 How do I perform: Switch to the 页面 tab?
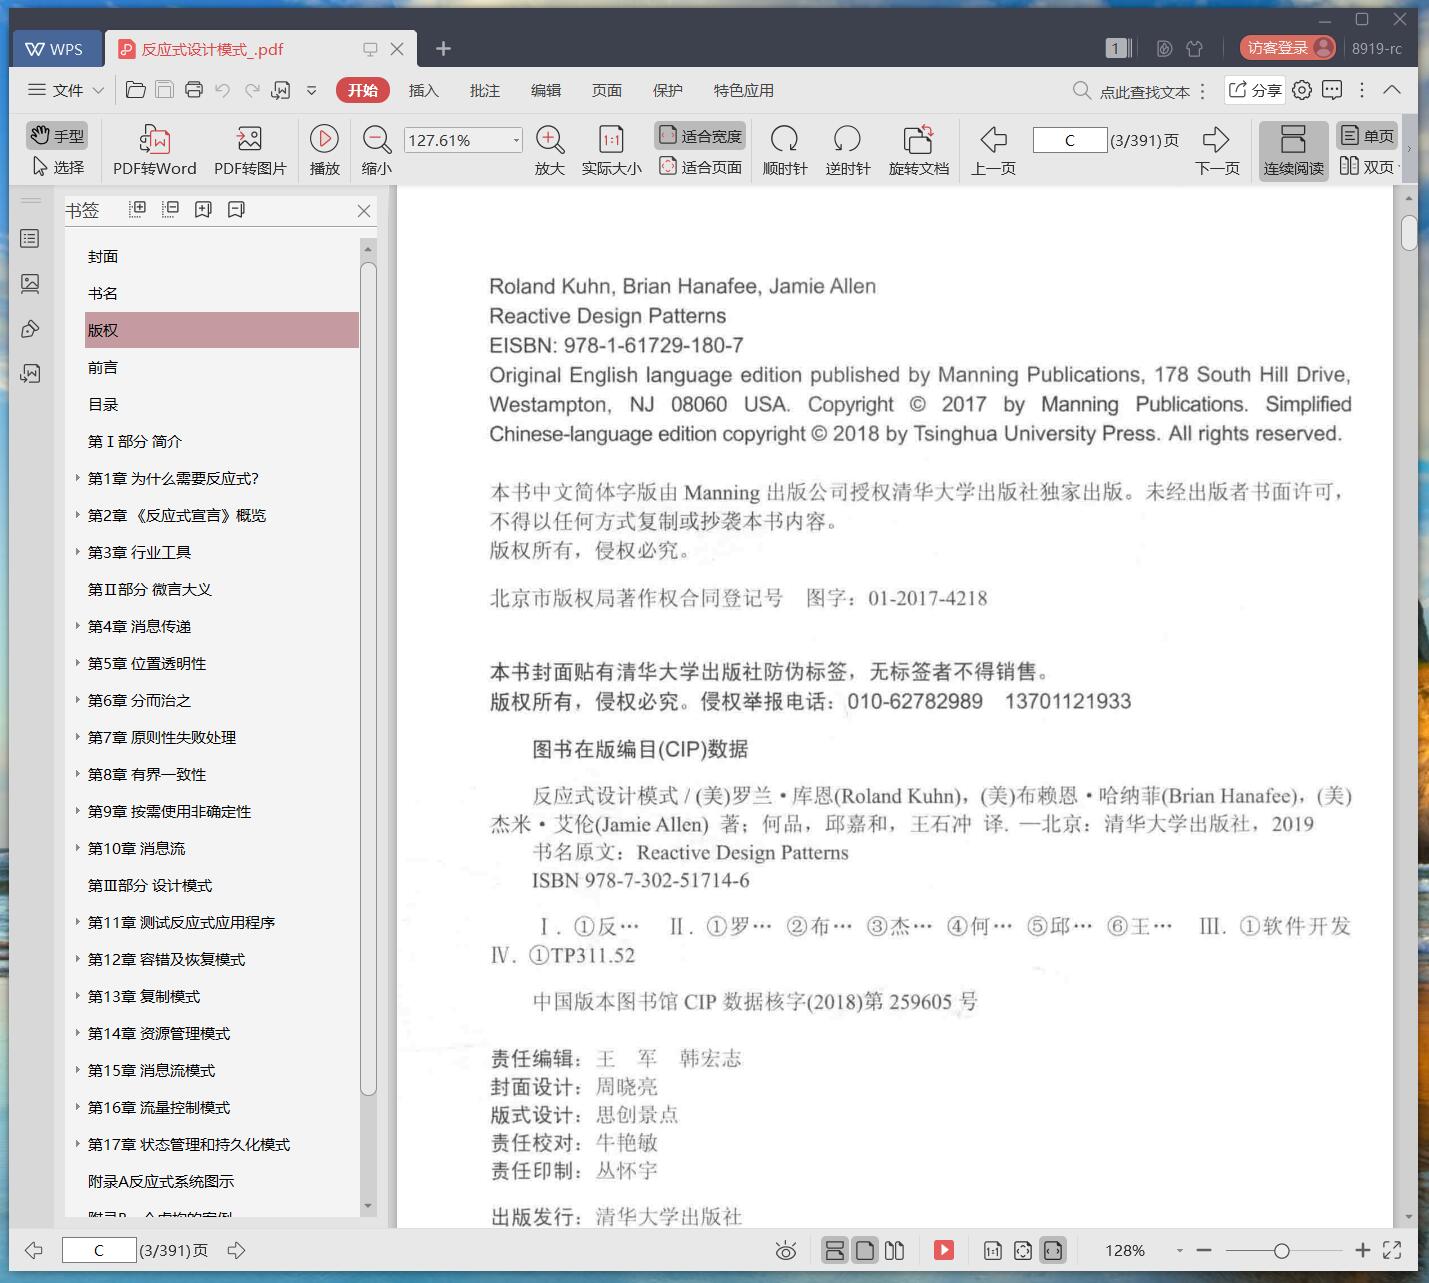click(606, 90)
